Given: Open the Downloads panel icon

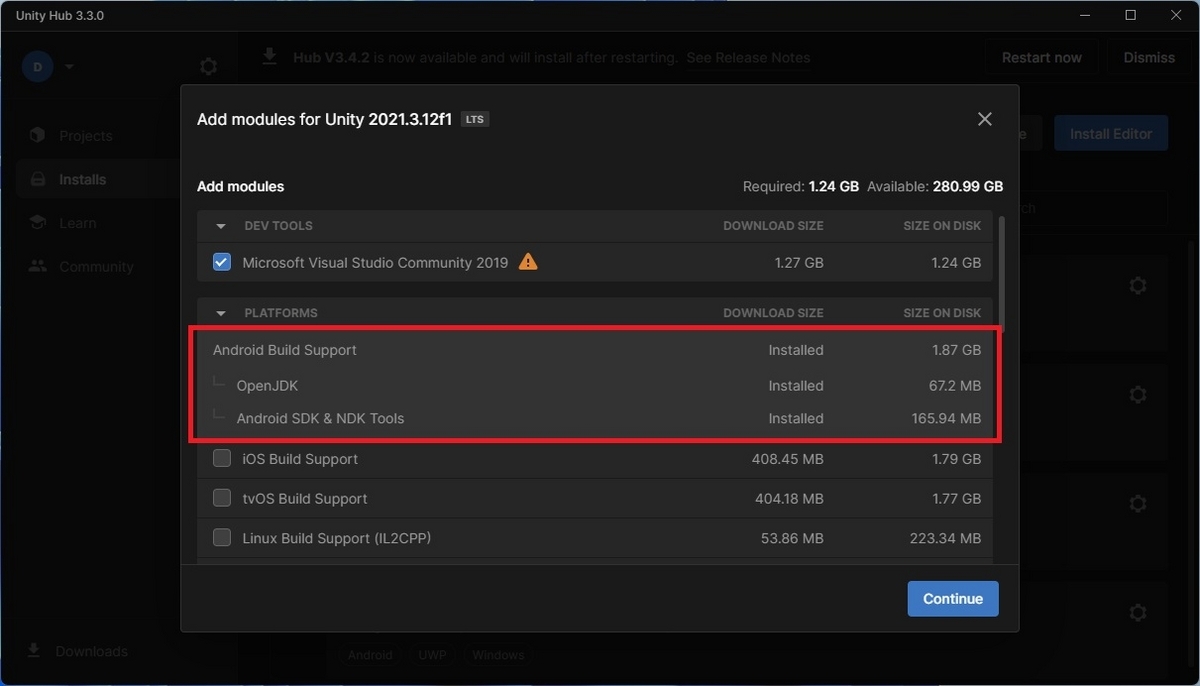Looking at the screenshot, I should [34, 651].
